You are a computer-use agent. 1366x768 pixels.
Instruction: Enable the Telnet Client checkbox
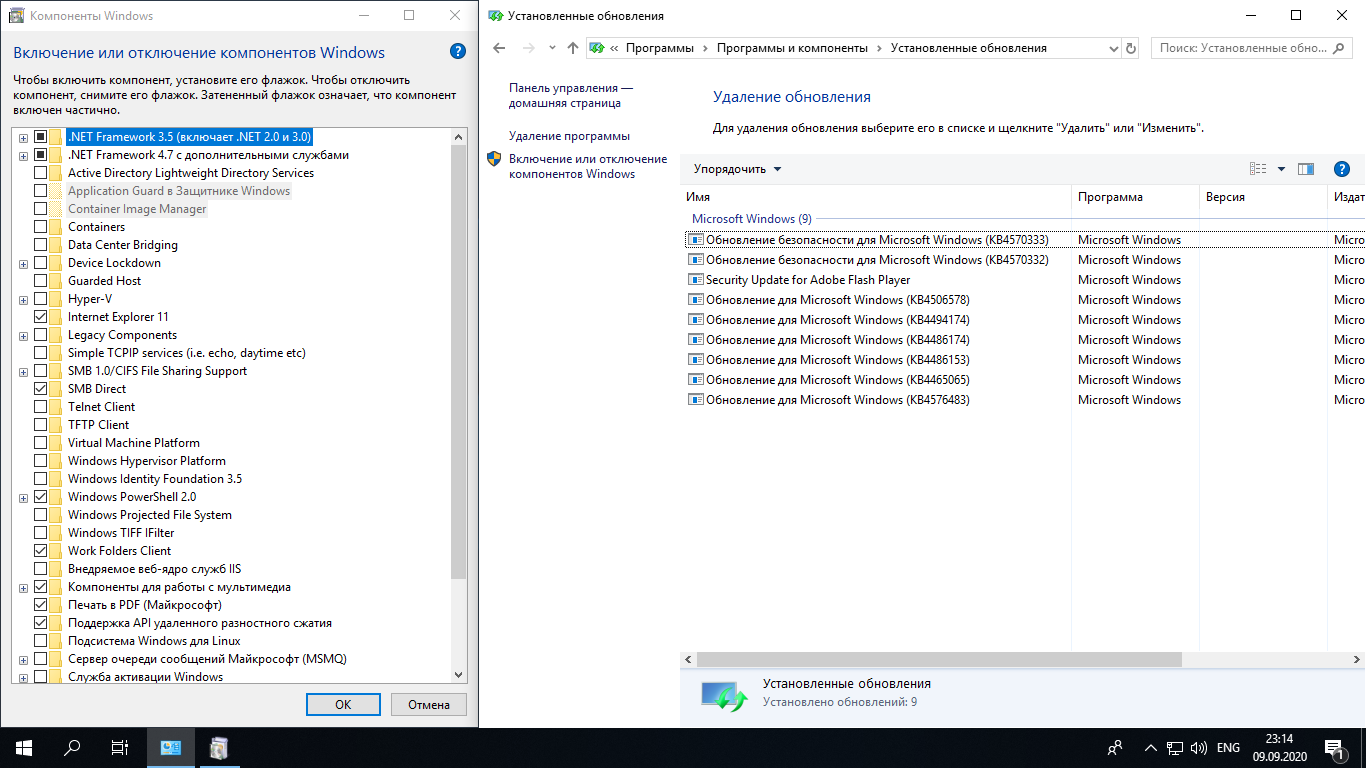(x=41, y=407)
